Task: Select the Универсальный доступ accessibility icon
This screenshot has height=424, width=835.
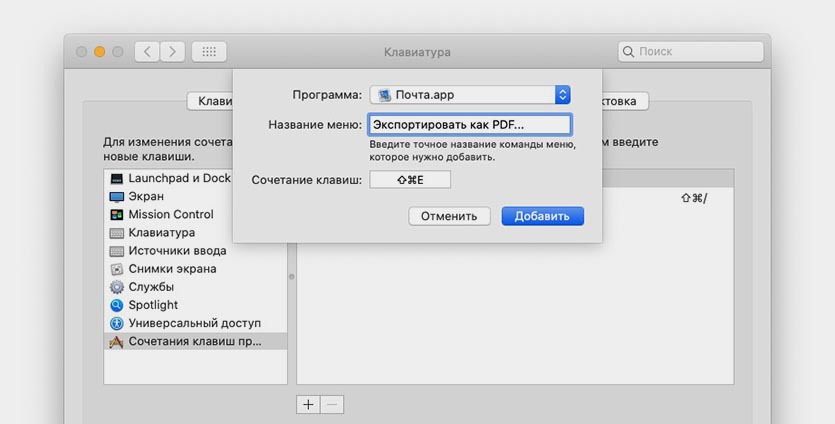Action: pyautogui.click(x=117, y=323)
